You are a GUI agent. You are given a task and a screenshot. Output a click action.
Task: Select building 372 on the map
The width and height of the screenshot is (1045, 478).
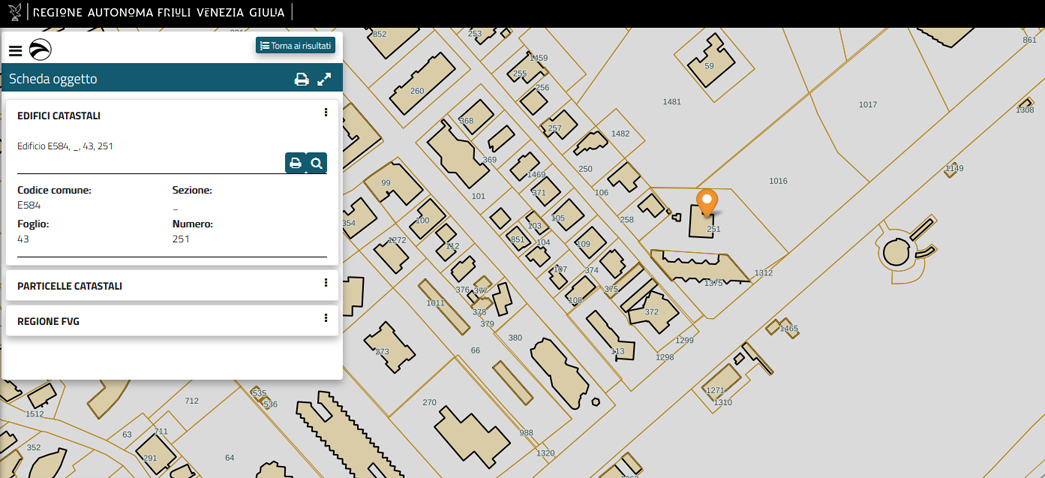click(x=650, y=311)
